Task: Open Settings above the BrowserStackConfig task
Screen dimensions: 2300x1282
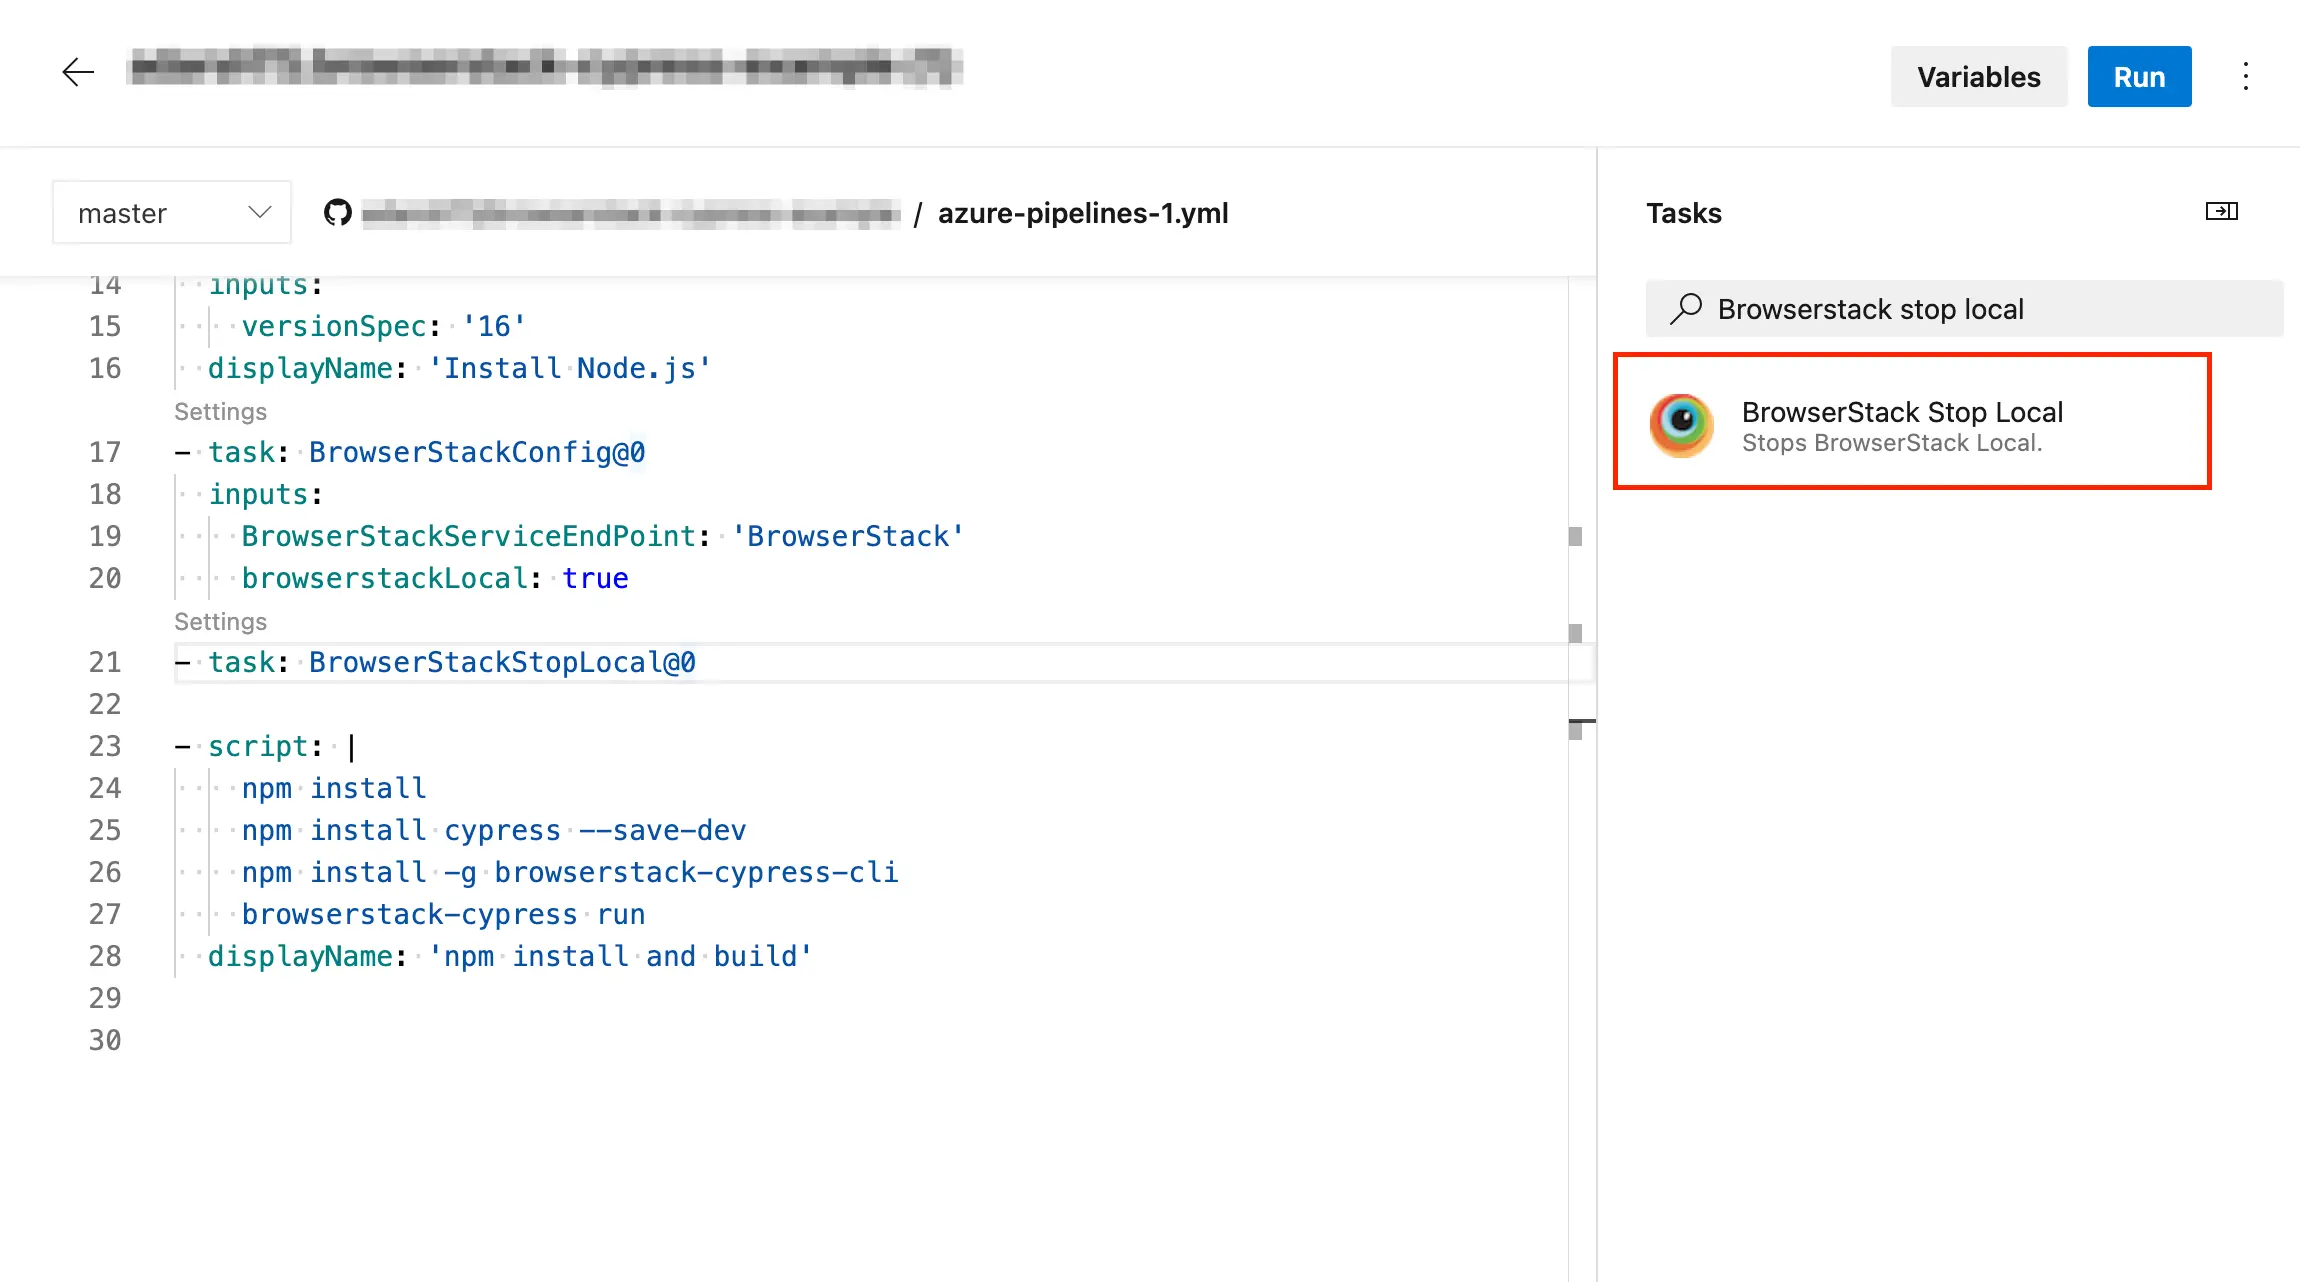Action: 220,412
